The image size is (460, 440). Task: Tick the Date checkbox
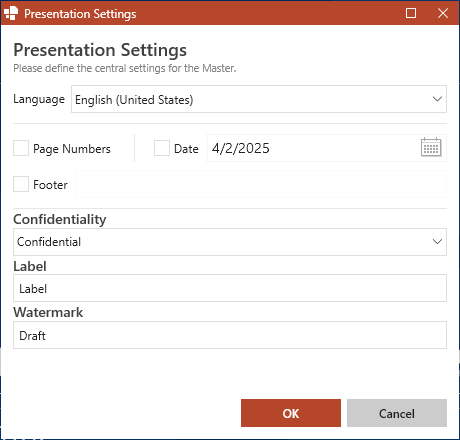pyautogui.click(x=162, y=148)
